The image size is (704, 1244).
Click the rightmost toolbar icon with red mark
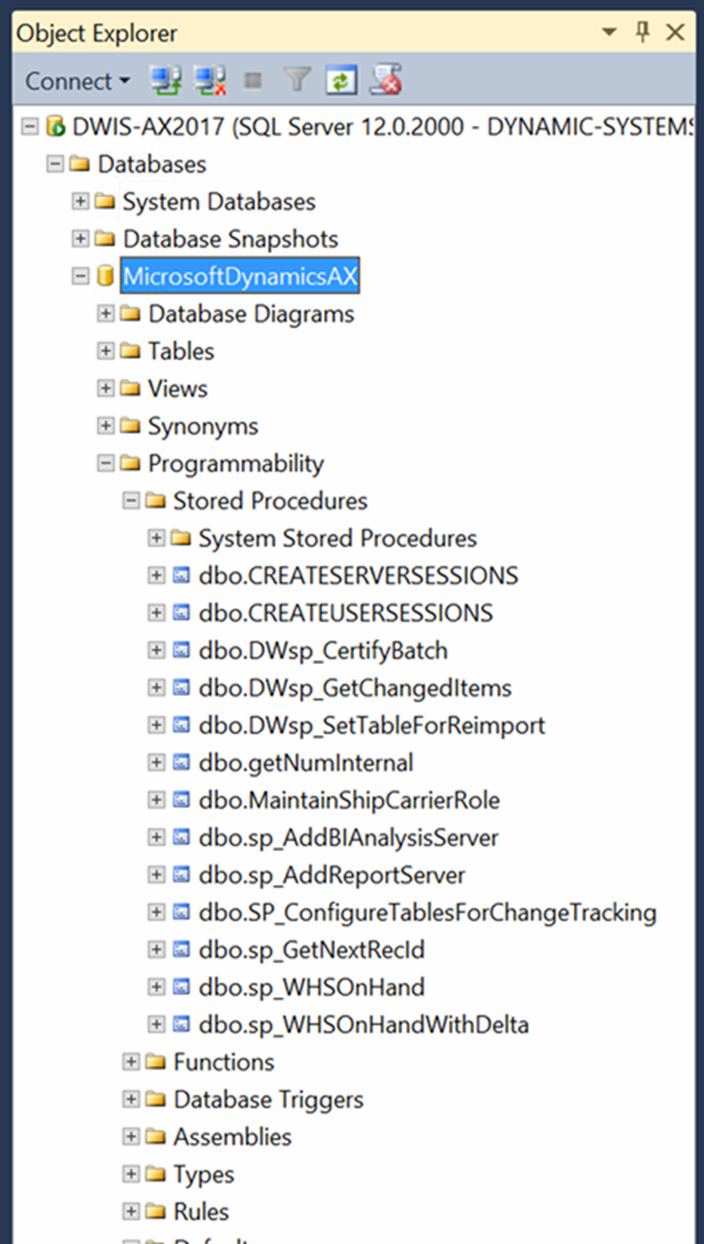pos(384,80)
